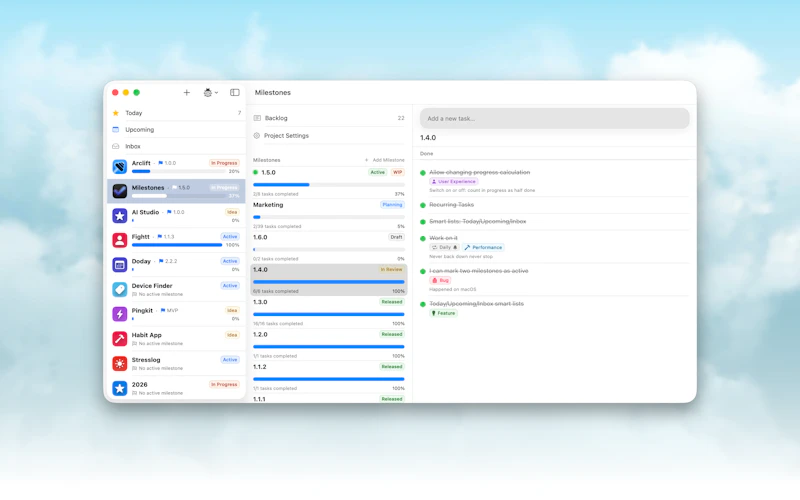
Task: Click the Fightt project progress bar
Action: pyautogui.click(x=177, y=245)
